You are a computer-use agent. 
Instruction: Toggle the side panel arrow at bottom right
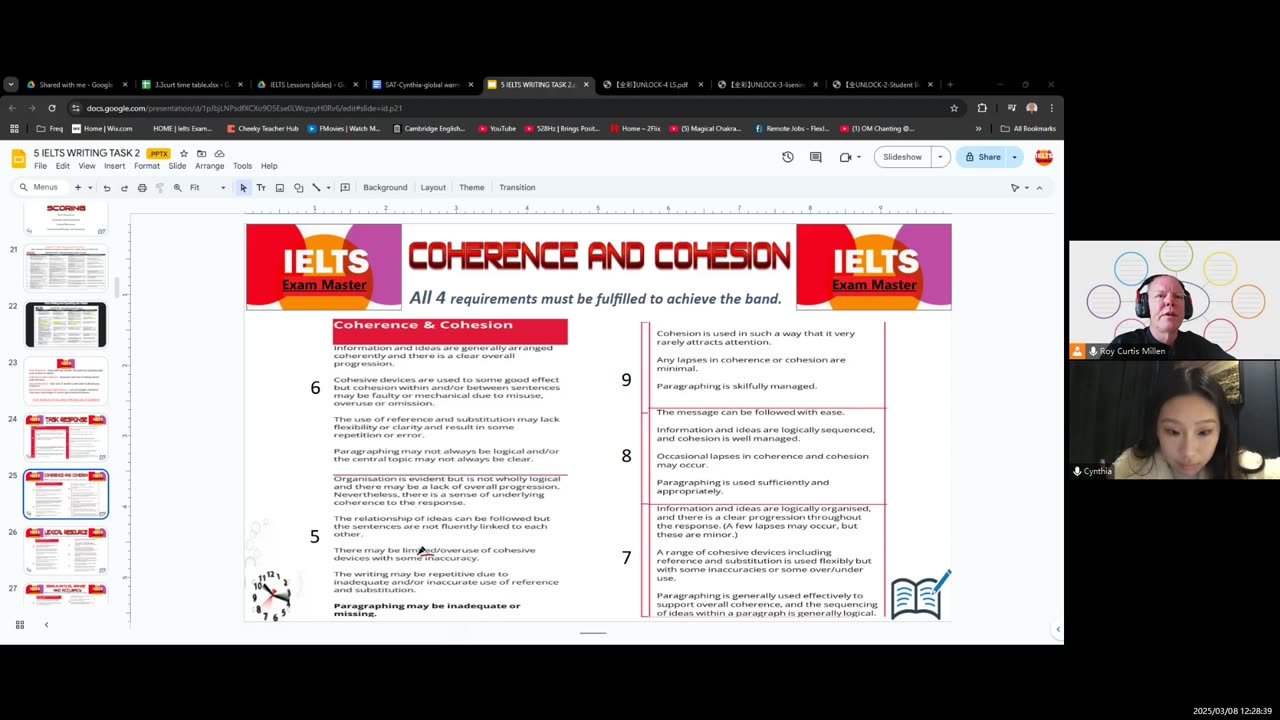(1058, 629)
